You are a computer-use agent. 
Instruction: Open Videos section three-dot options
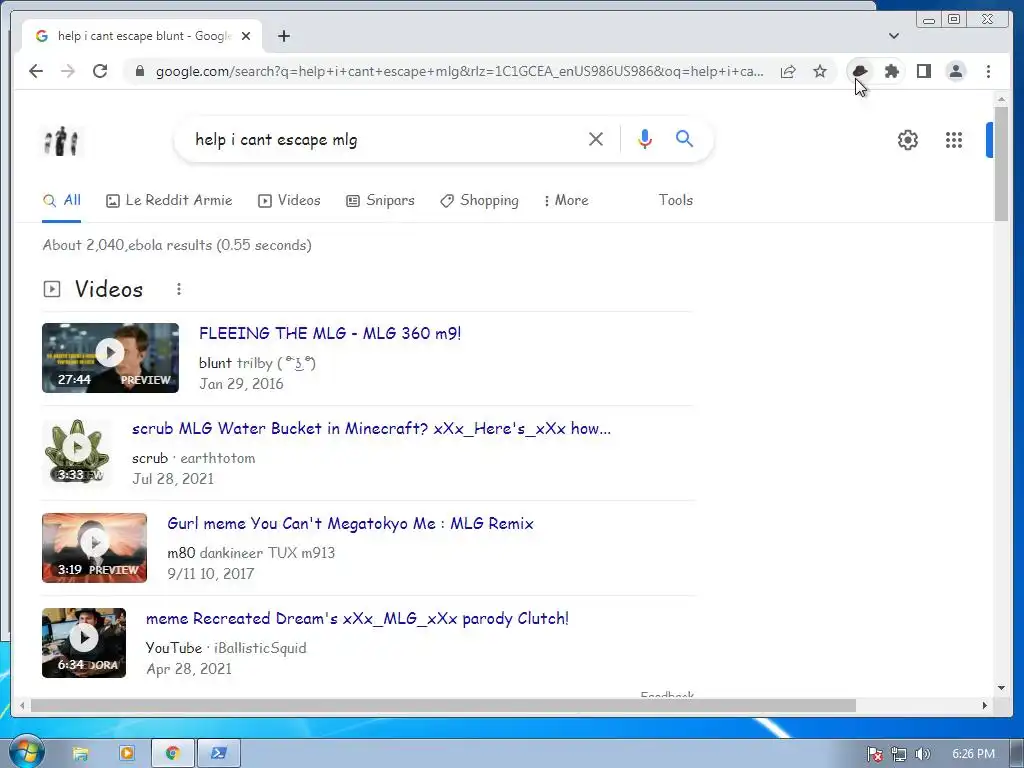(x=178, y=289)
